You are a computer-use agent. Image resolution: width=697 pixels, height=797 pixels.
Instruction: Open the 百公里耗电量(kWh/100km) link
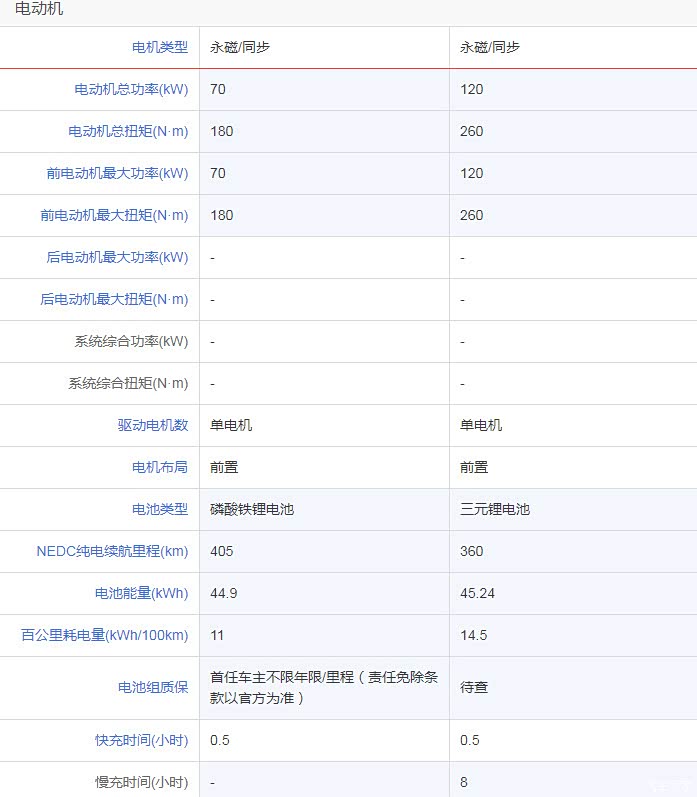(105, 635)
